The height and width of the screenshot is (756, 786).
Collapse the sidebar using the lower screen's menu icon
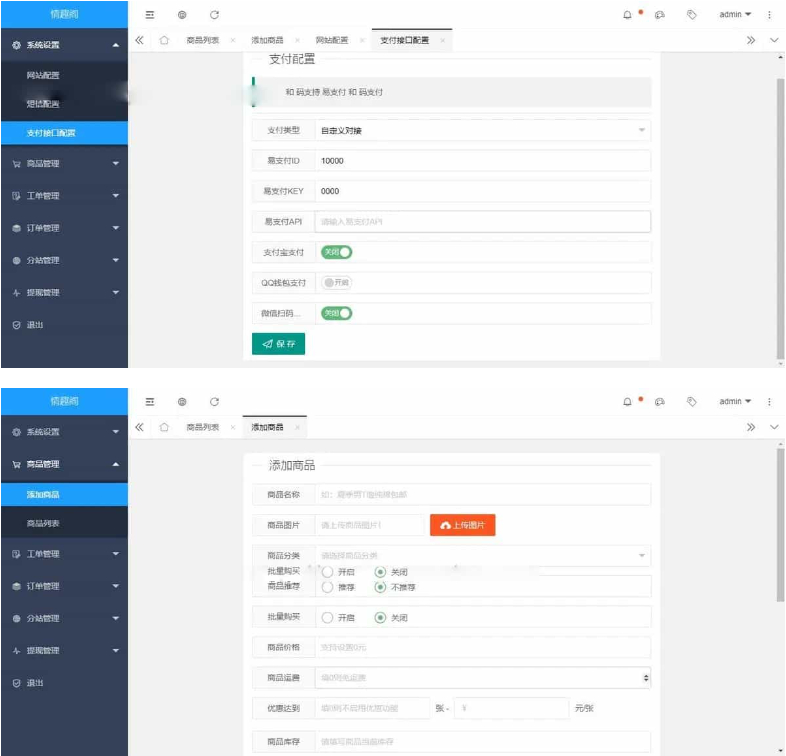tap(150, 402)
